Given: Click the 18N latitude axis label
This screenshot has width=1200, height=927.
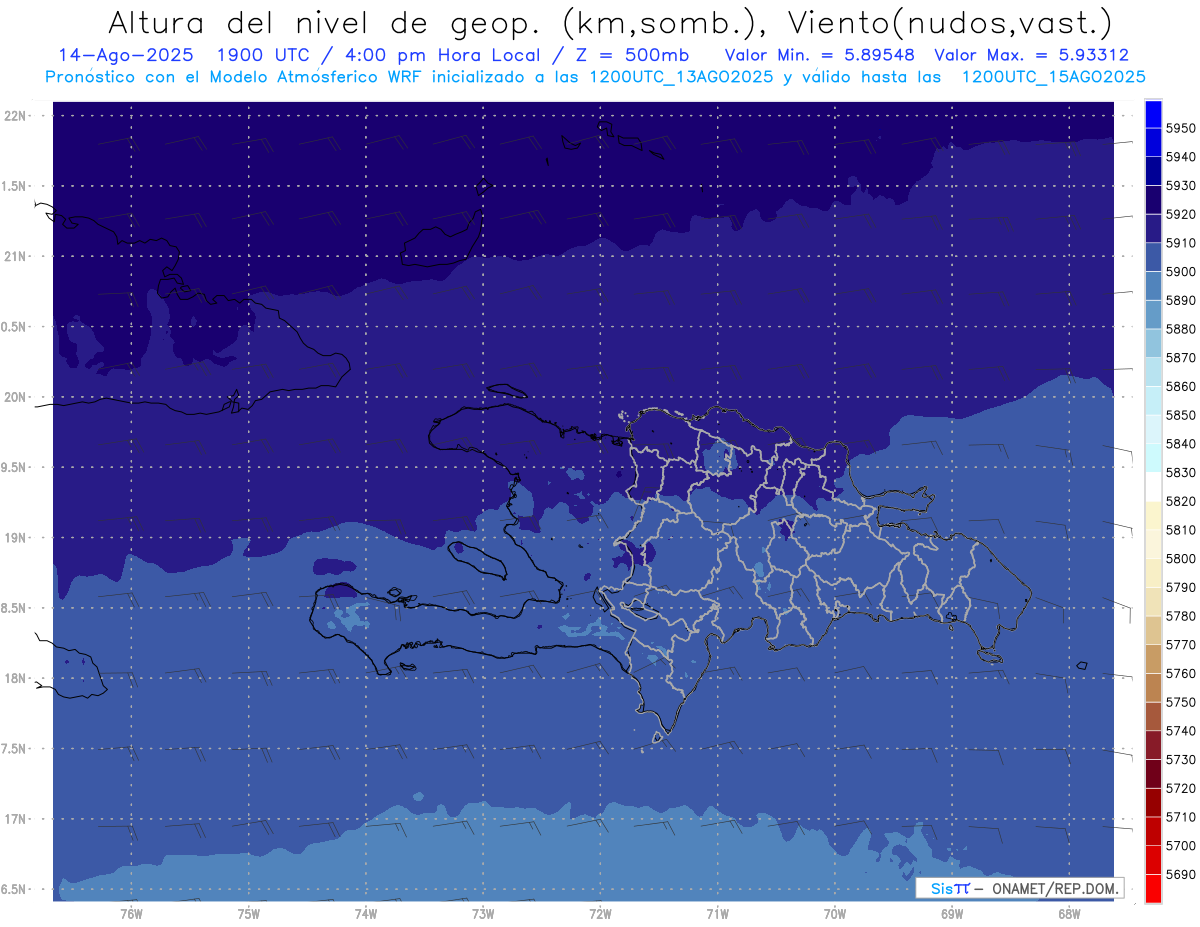Looking at the screenshot, I should coord(15,678).
